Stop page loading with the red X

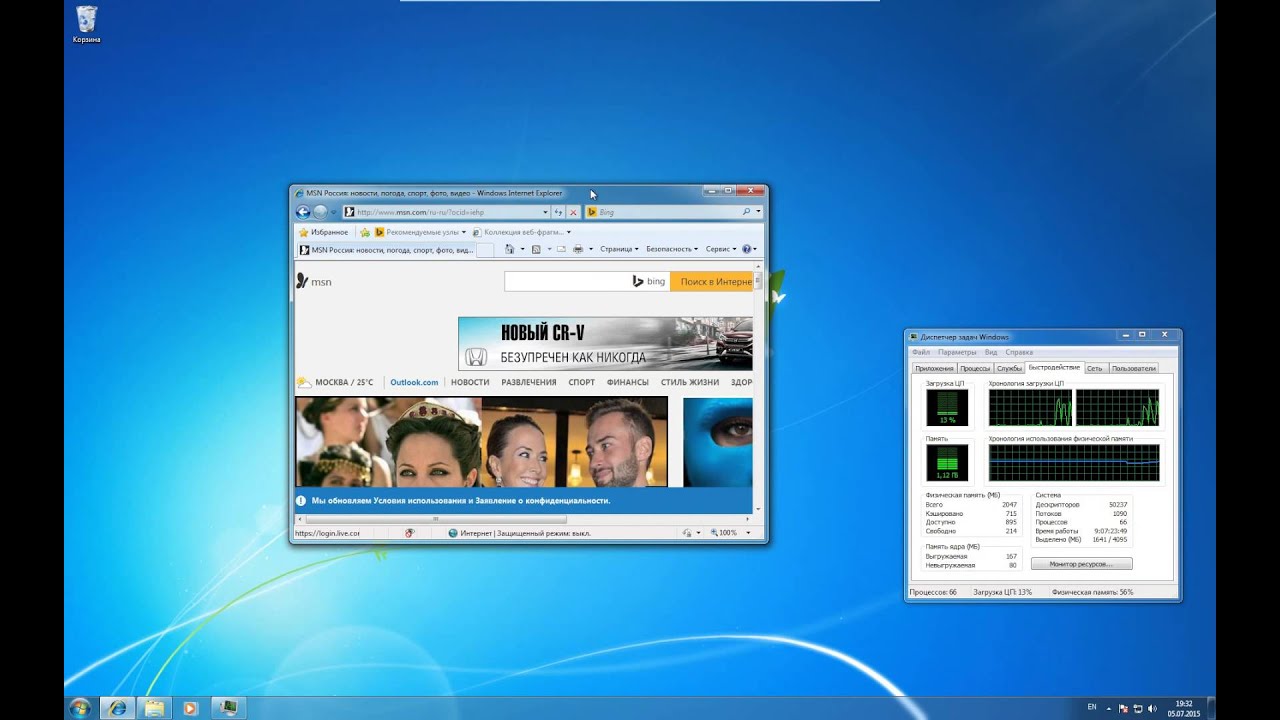573,212
